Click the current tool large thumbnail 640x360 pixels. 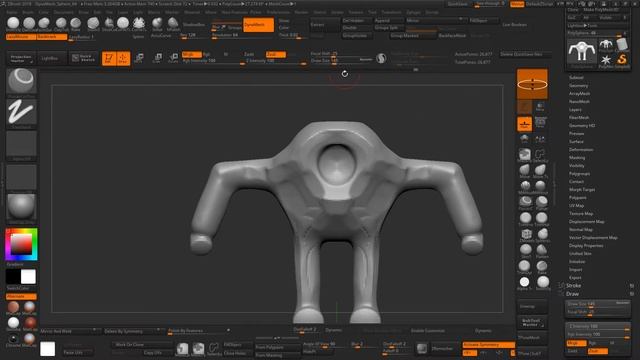pos(582,52)
